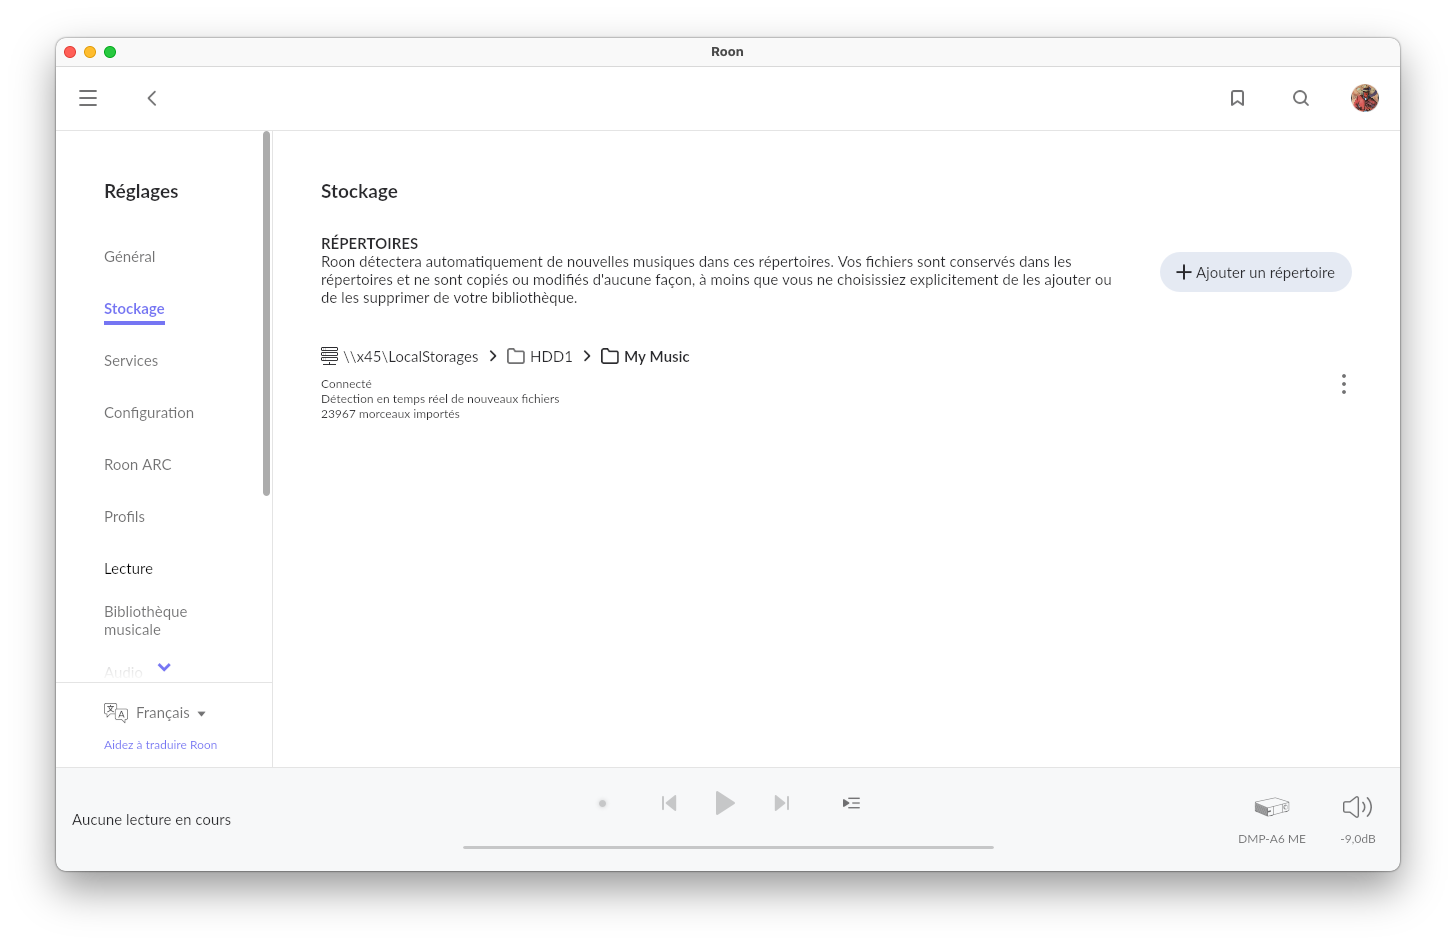Maximize the Roon window using green button
The height and width of the screenshot is (945, 1456).
[110, 52]
